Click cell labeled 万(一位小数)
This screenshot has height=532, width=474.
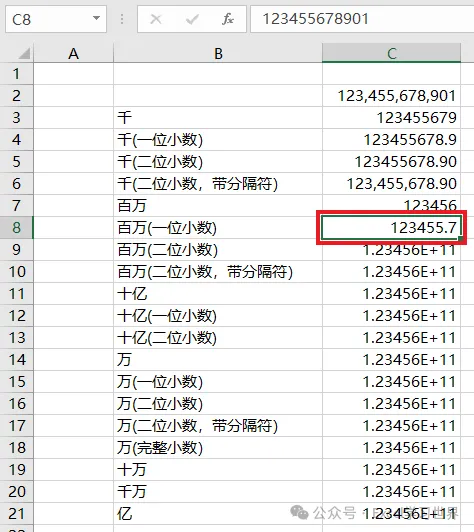218,381
